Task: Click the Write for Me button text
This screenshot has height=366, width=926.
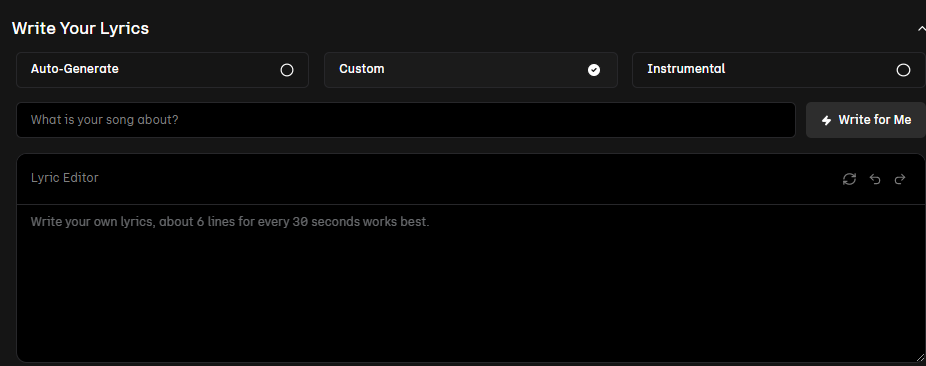Action: click(875, 120)
